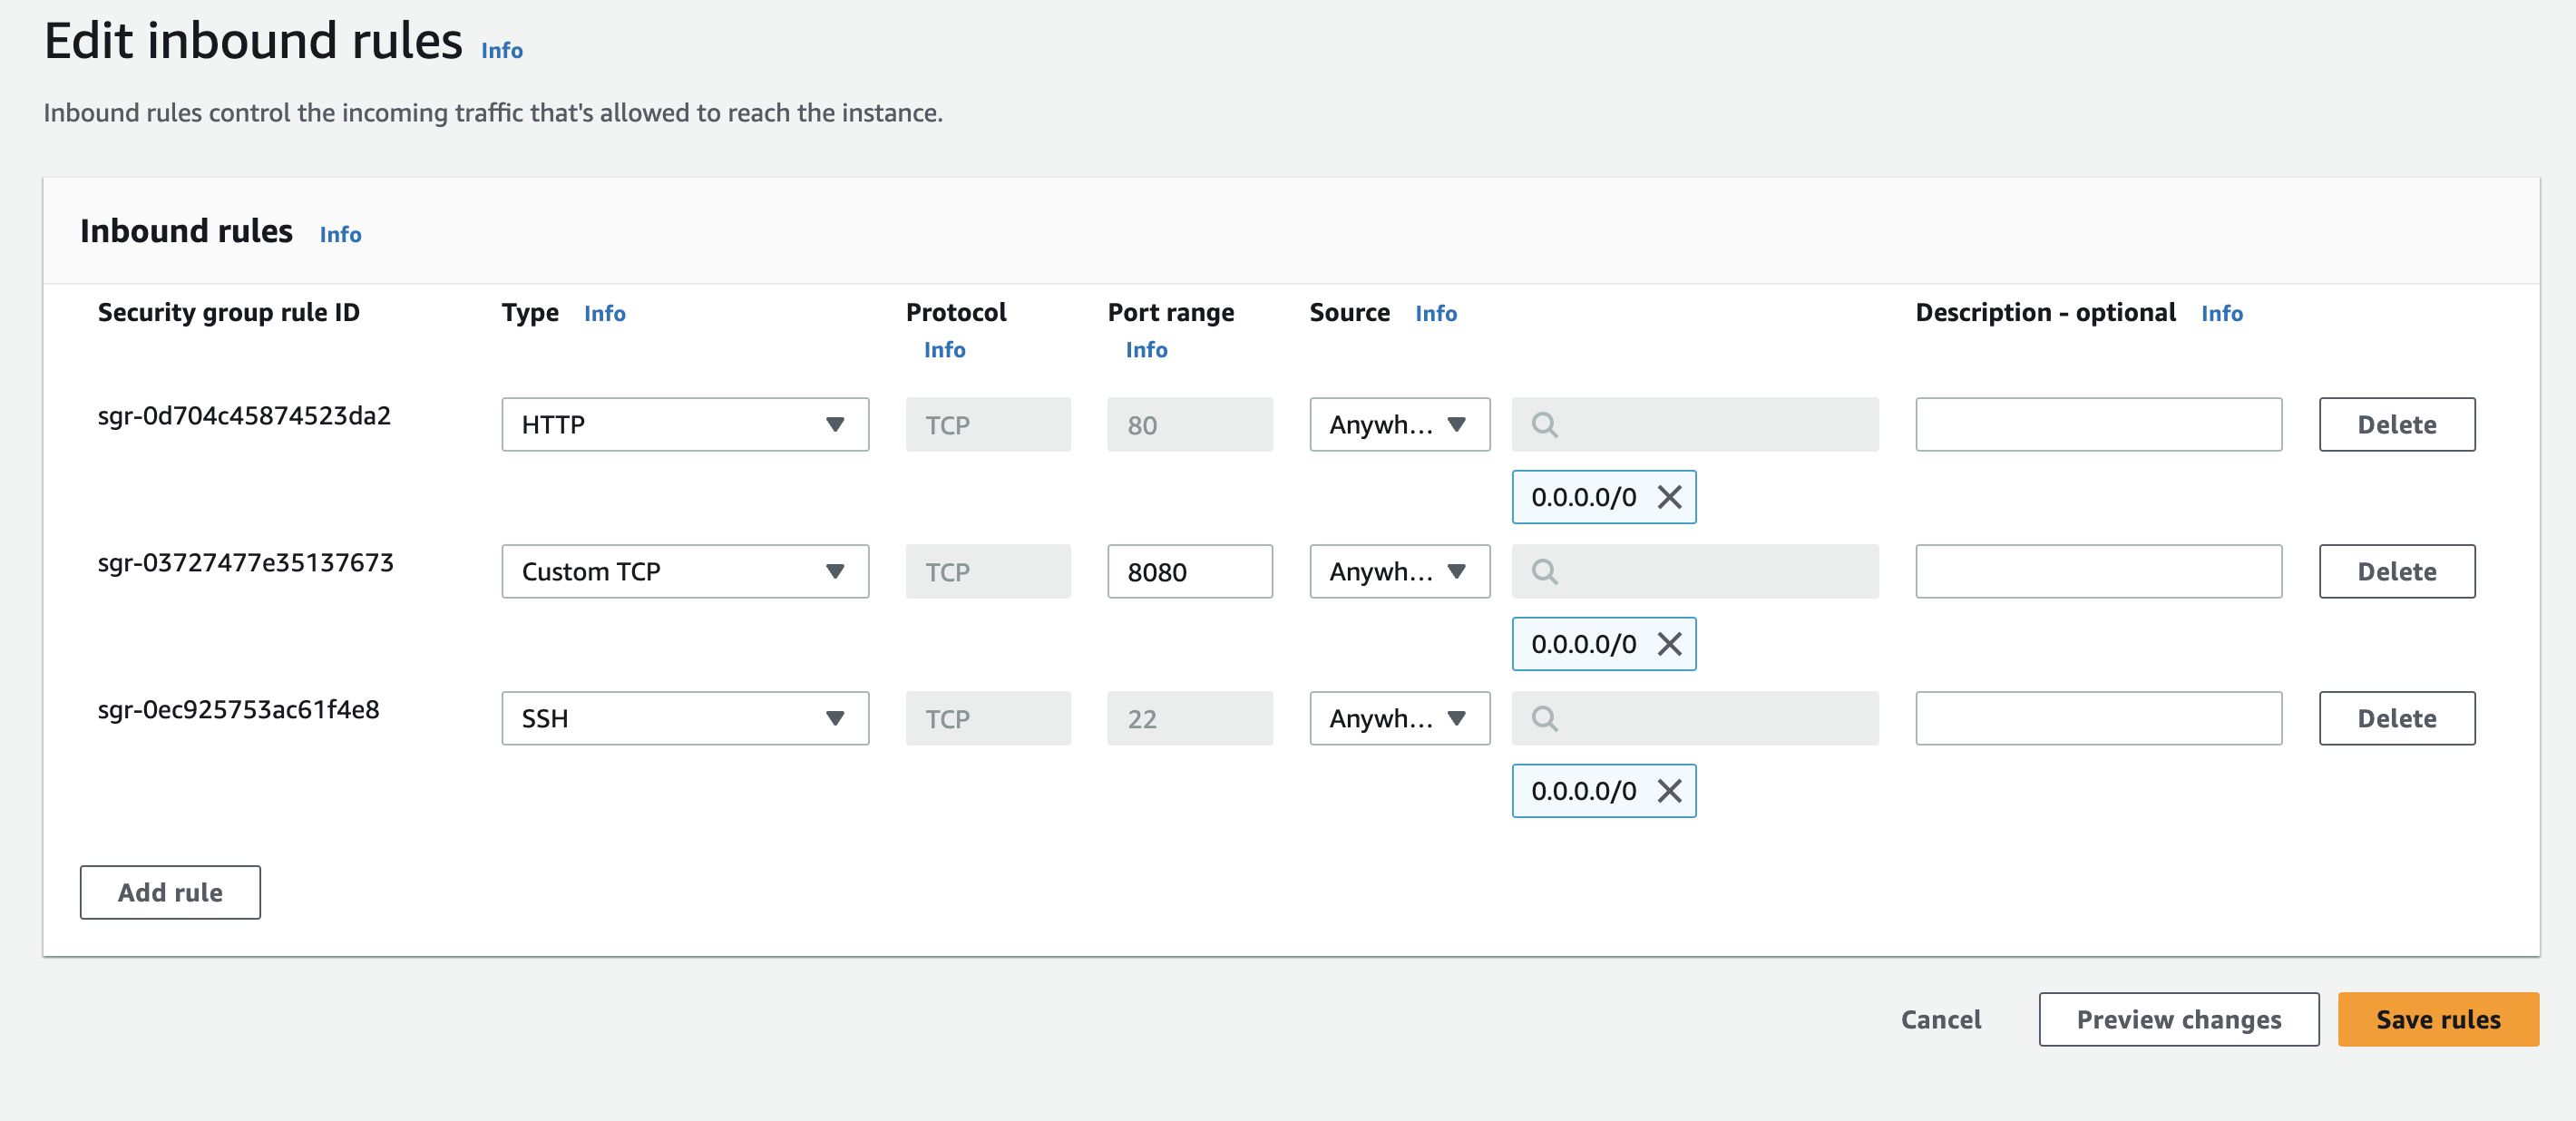Click the 8080 port range field
The width and height of the screenshot is (2576, 1121).
click(1189, 572)
